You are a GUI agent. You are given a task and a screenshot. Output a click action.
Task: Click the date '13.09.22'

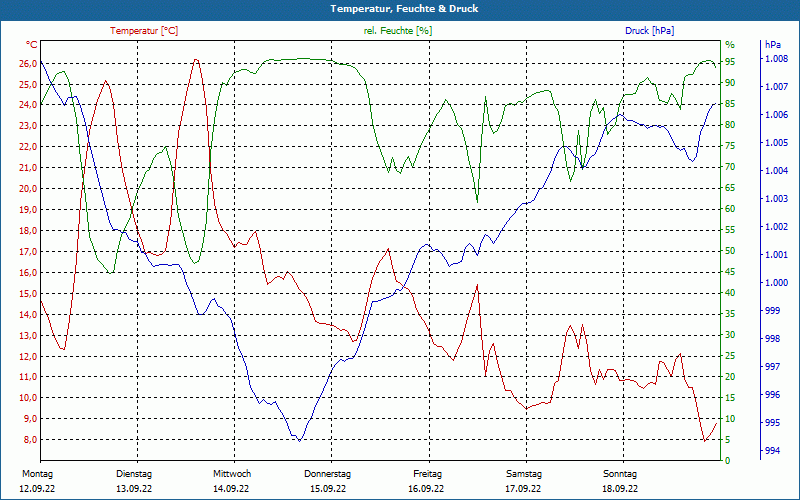point(134,489)
